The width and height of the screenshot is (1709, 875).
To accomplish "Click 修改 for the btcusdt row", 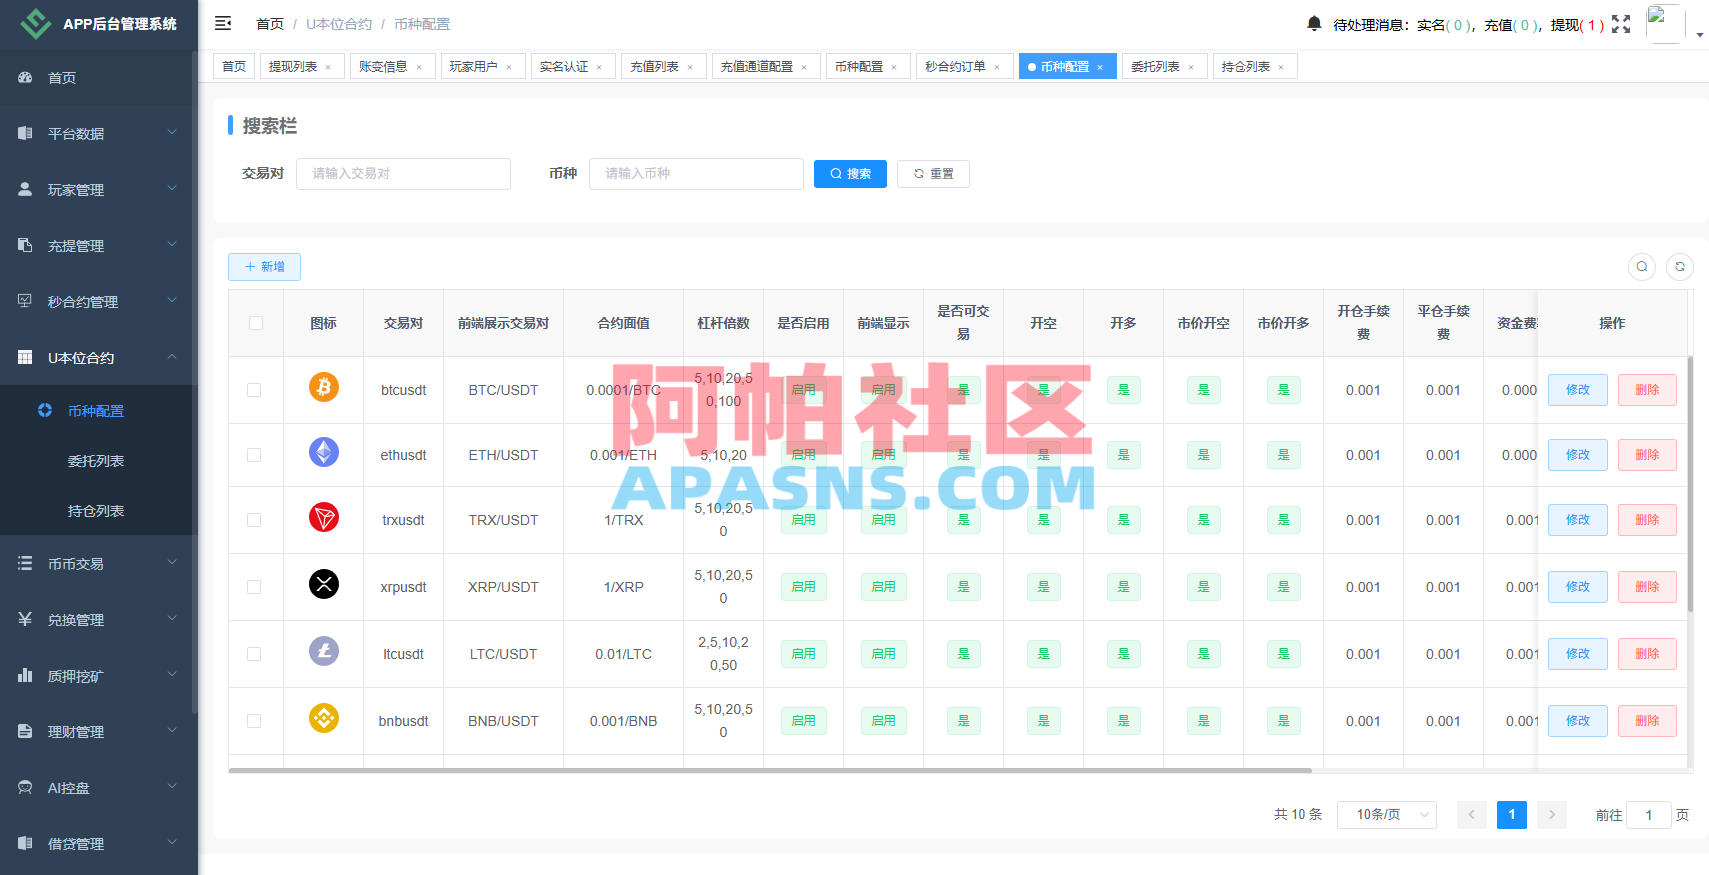I will tap(1578, 390).
